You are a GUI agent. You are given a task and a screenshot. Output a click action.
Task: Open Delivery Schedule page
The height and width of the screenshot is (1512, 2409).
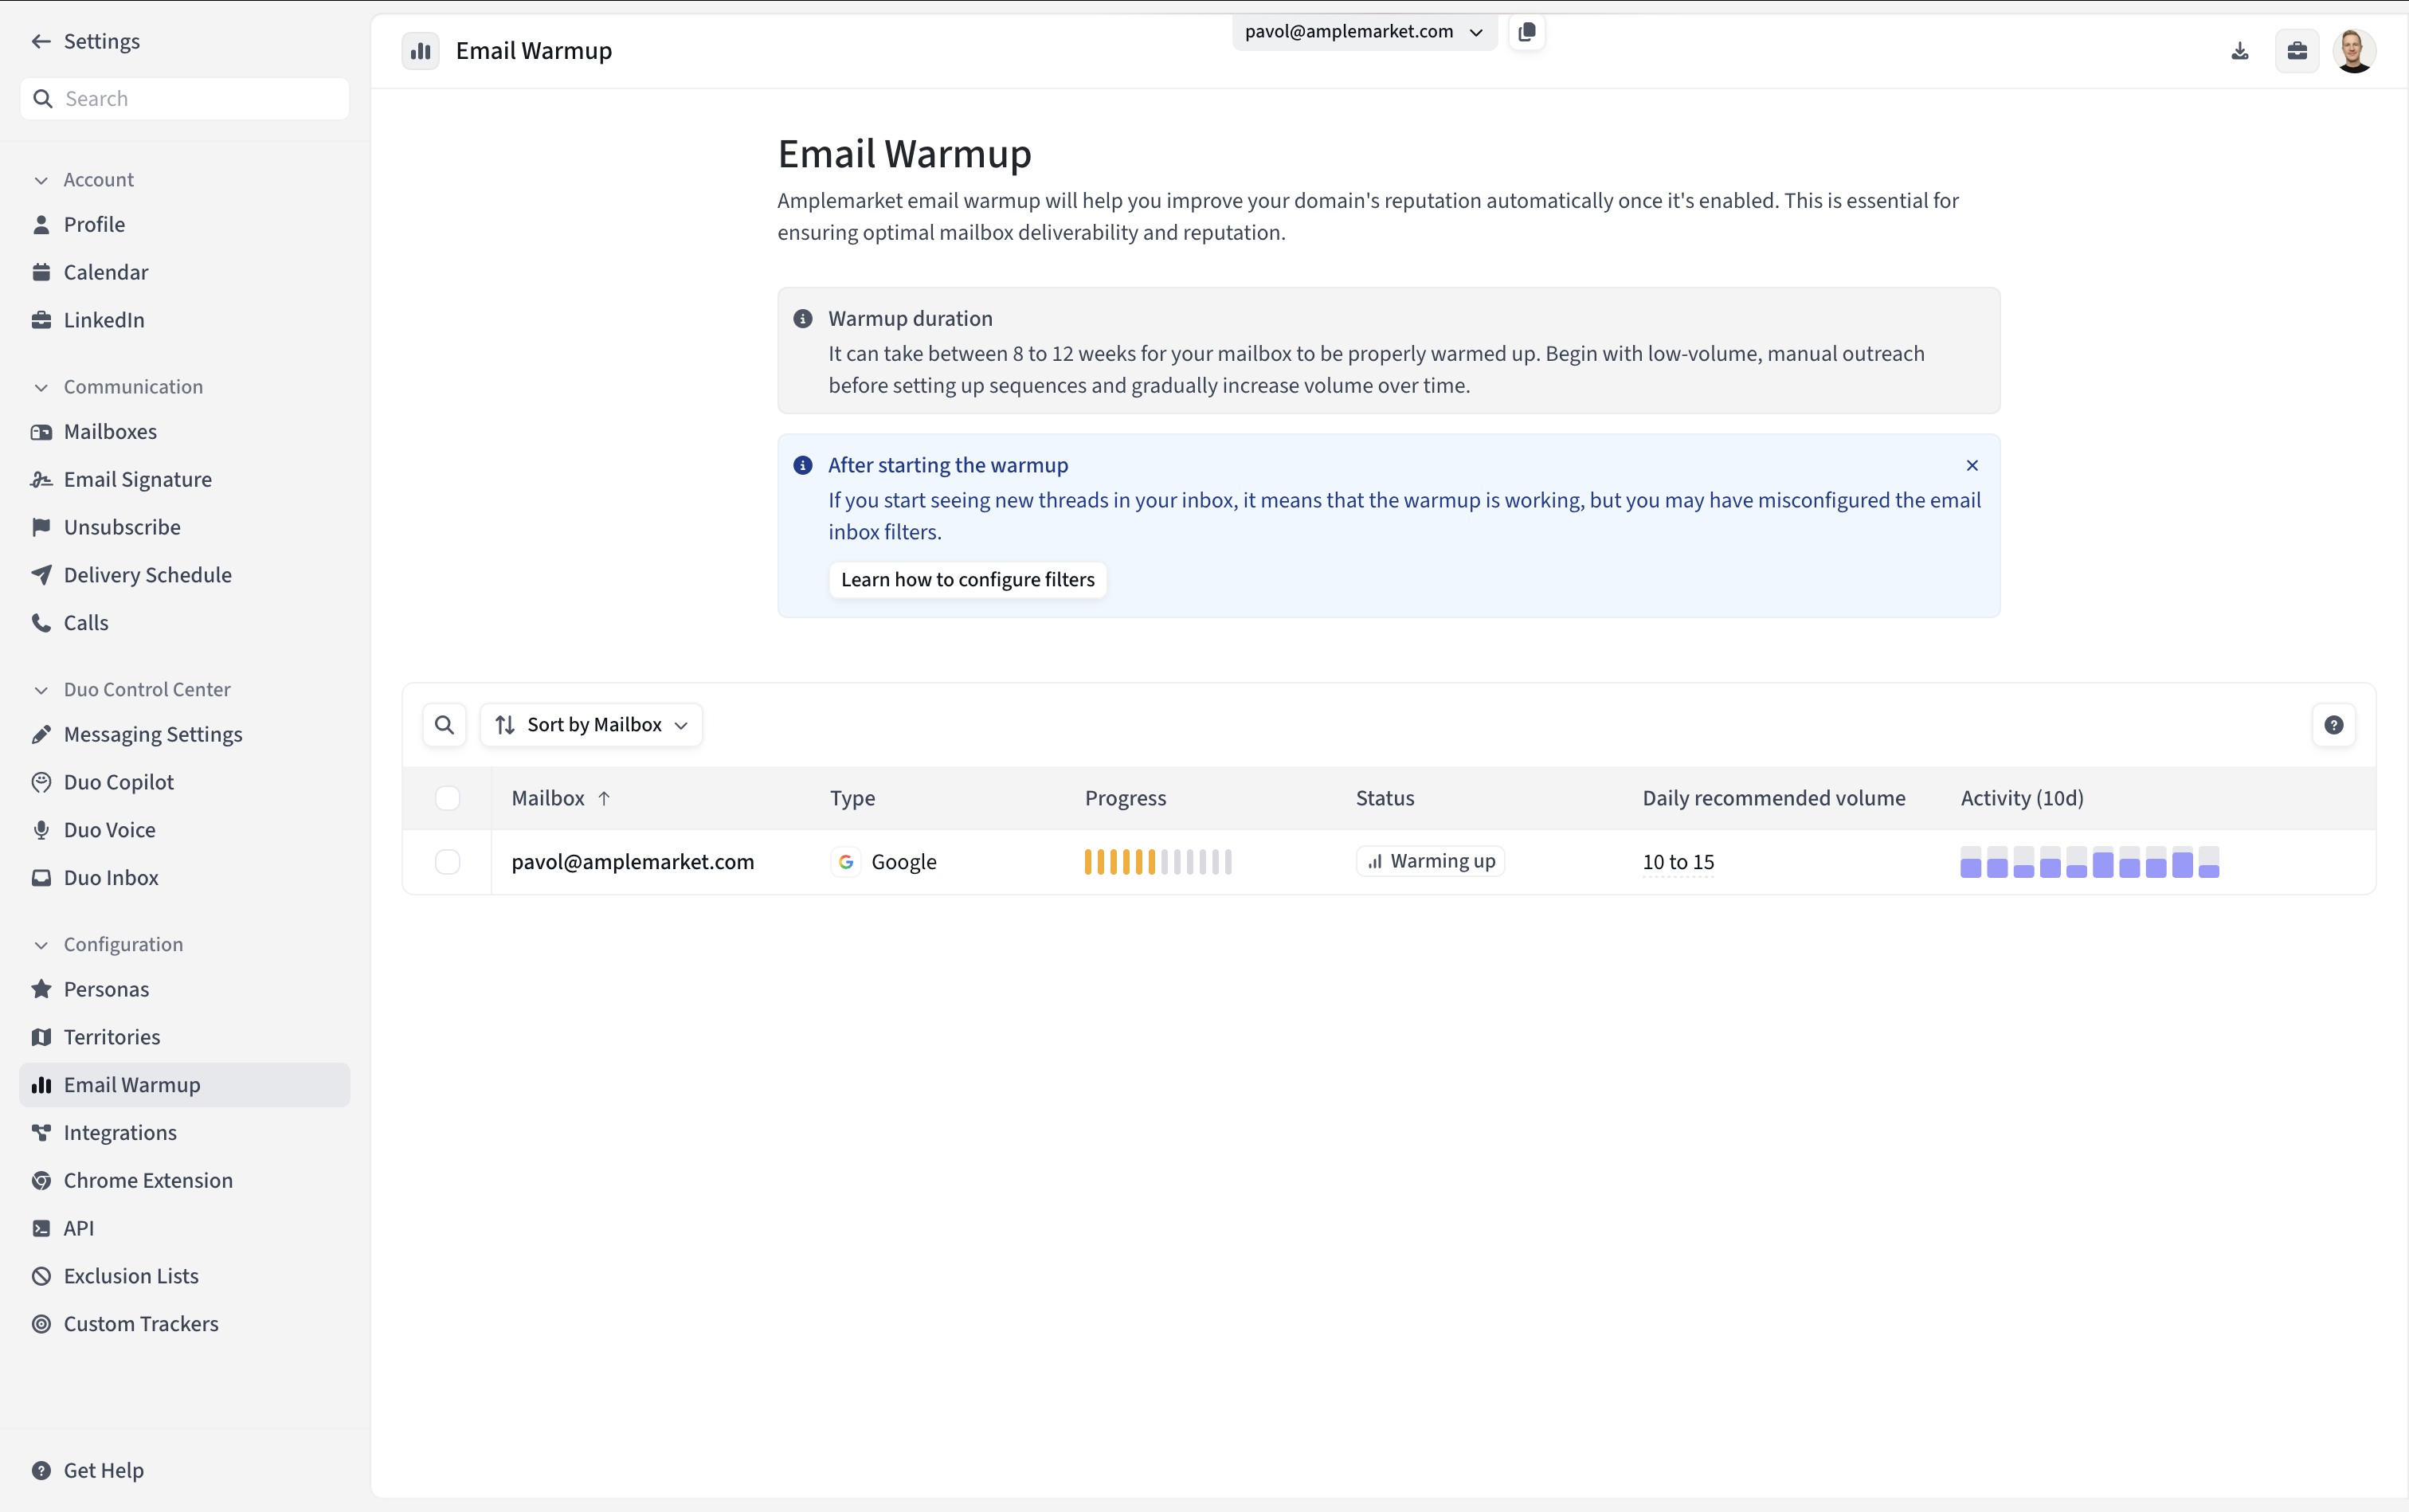(185, 575)
